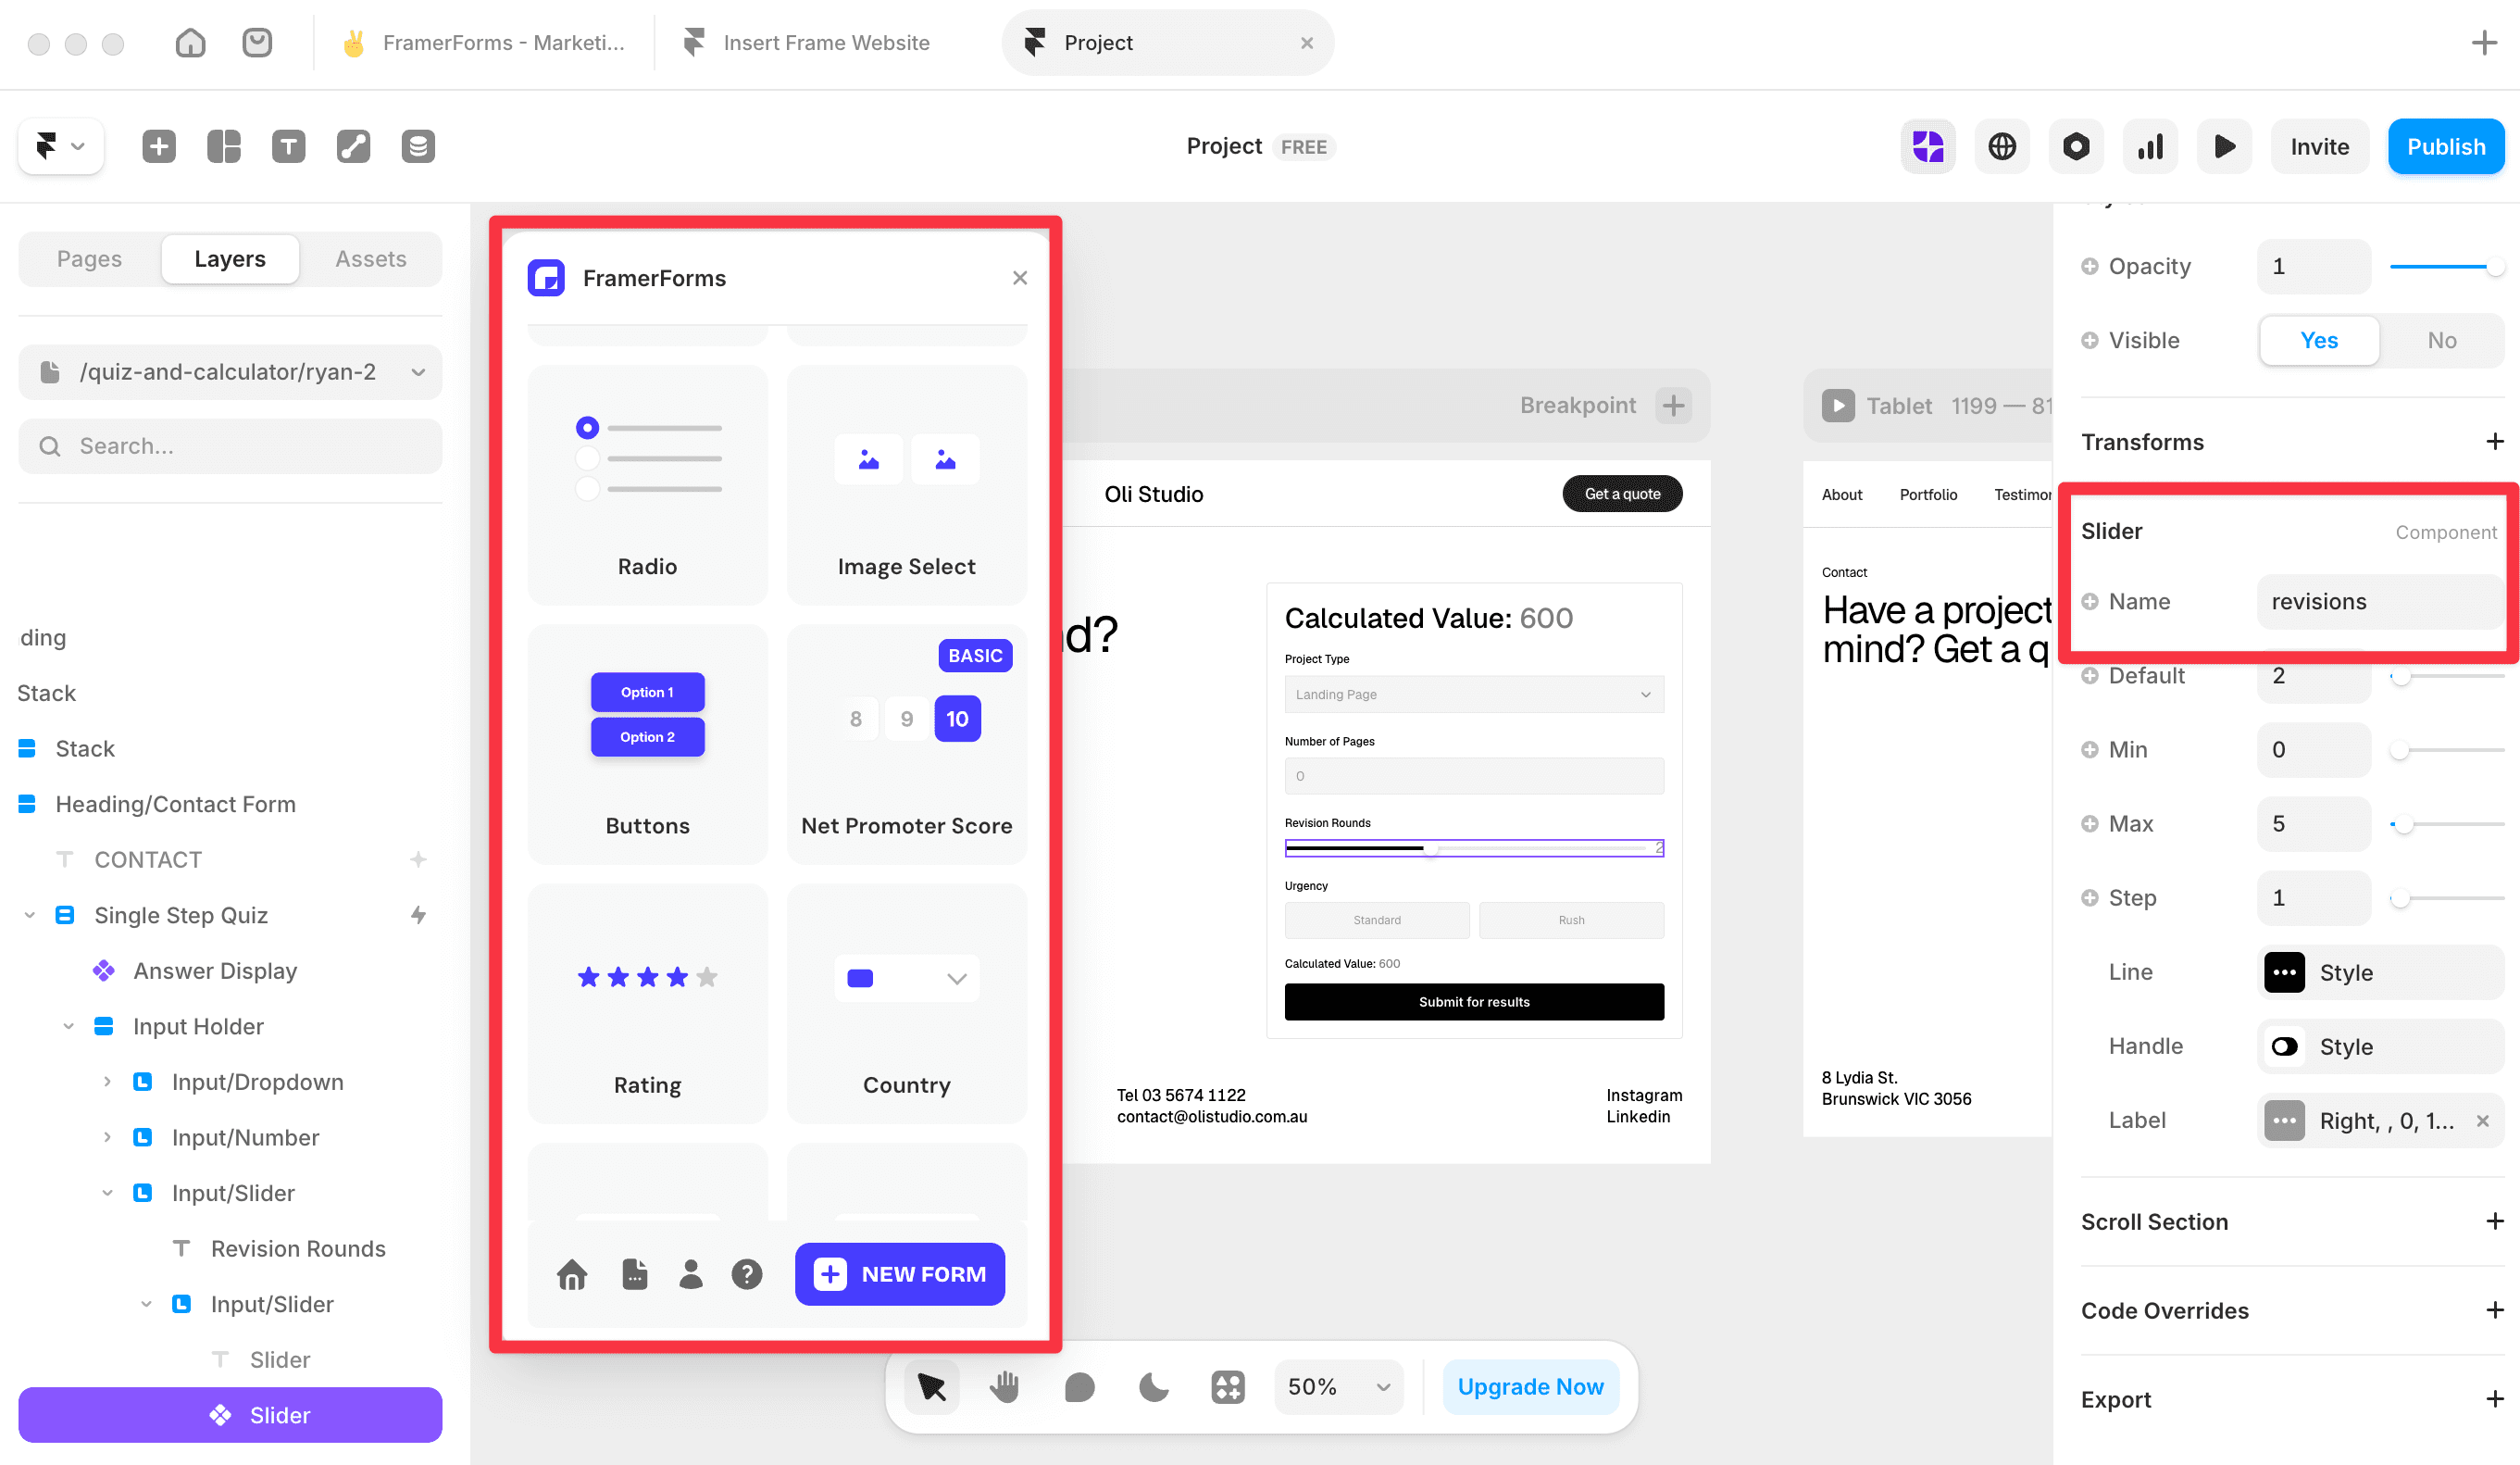This screenshot has height=1465, width=2520.
Task: Add a Scroll Section with plus
Action: point(2494,1221)
